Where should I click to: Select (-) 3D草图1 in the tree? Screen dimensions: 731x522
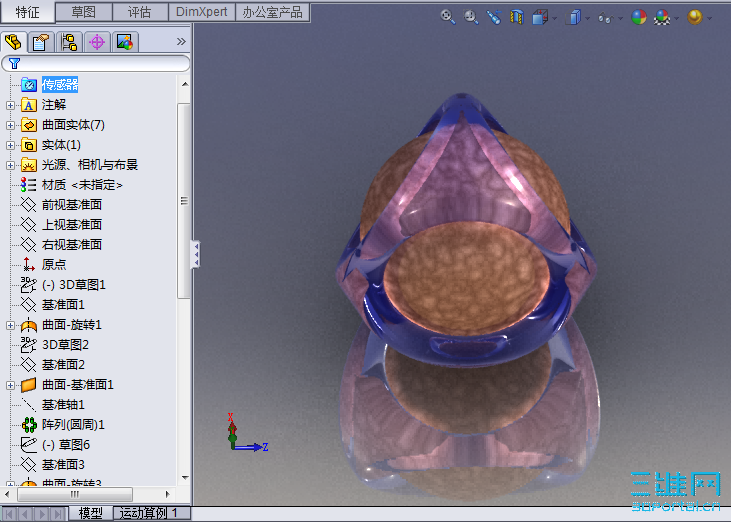point(74,285)
